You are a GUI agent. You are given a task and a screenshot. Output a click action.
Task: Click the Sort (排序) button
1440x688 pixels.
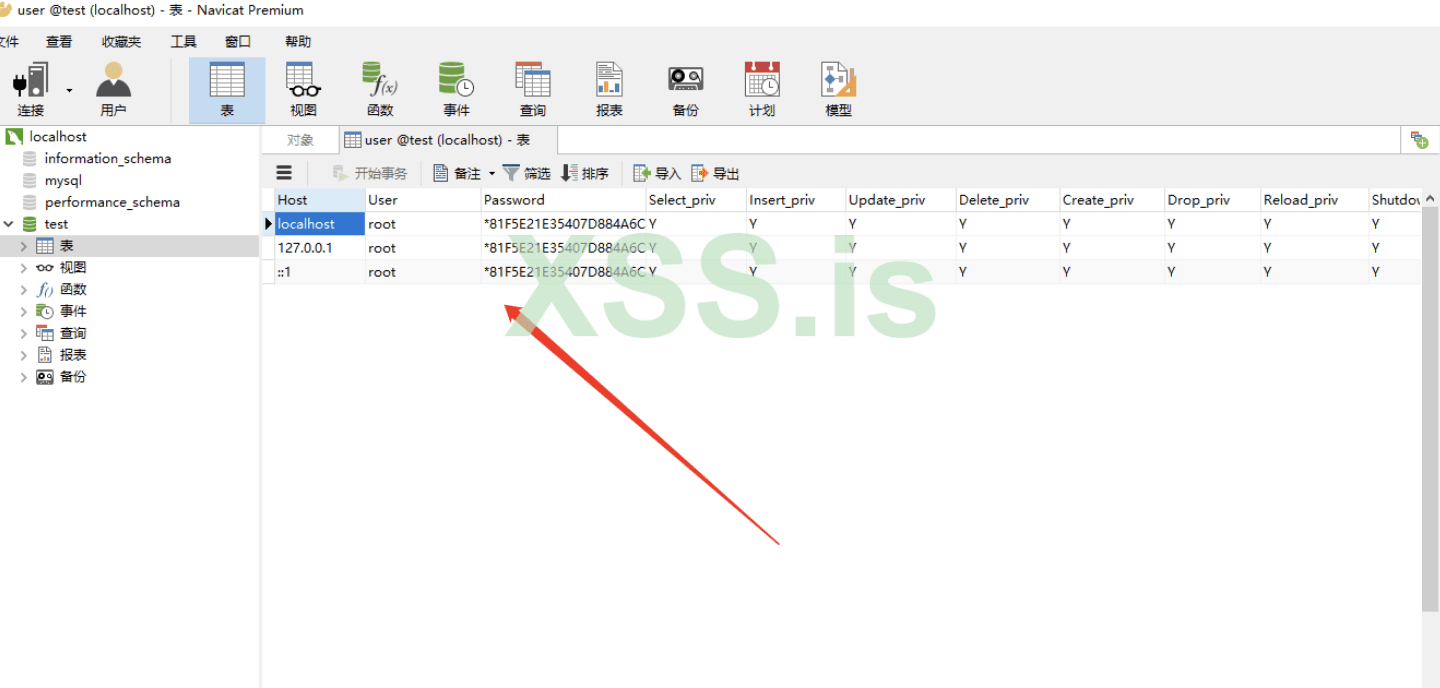pos(585,173)
